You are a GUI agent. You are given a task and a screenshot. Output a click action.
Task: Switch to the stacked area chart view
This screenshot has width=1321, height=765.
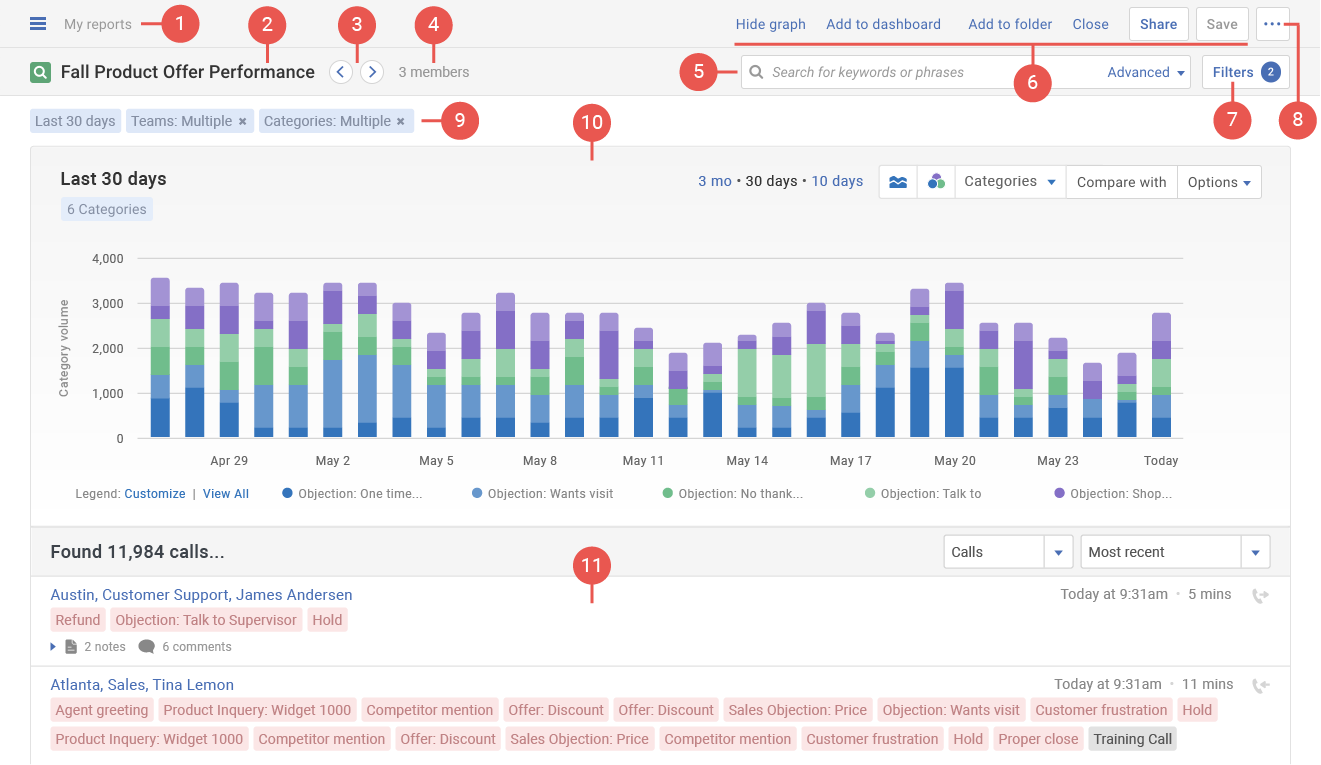(x=898, y=182)
